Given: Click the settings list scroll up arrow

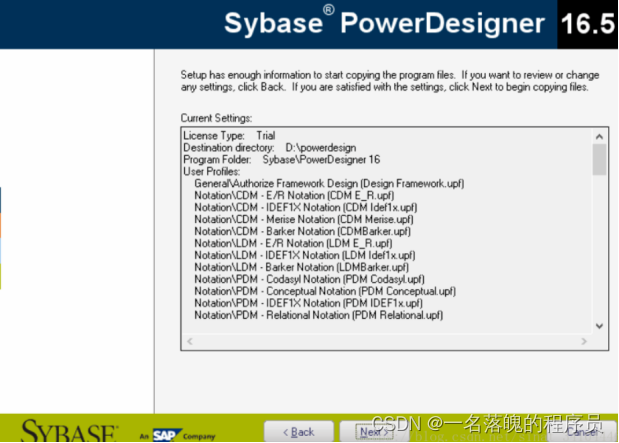Looking at the screenshot, I should [x=599, y=137].
